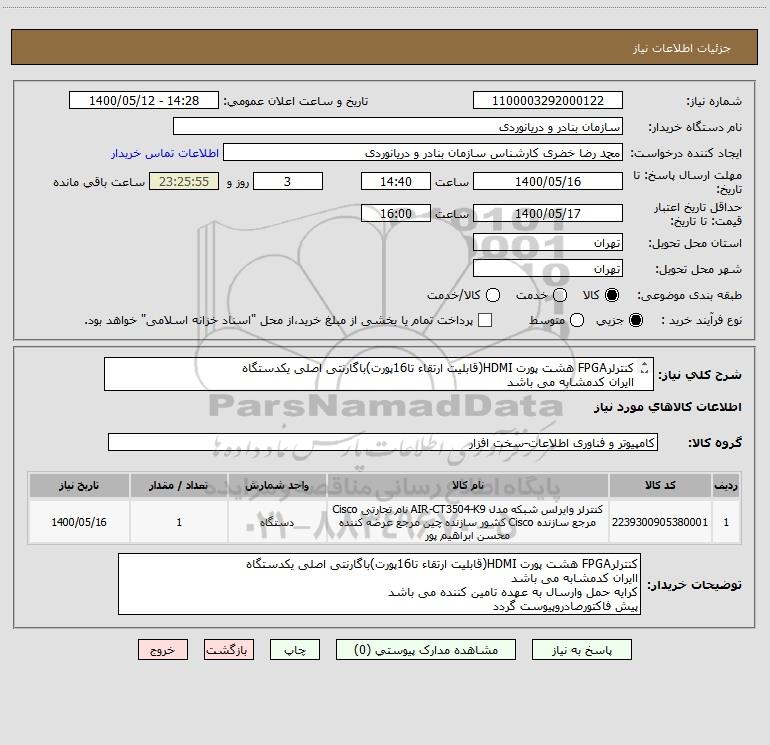Click the نام دستگاه خریدار field

coord(398,127)
